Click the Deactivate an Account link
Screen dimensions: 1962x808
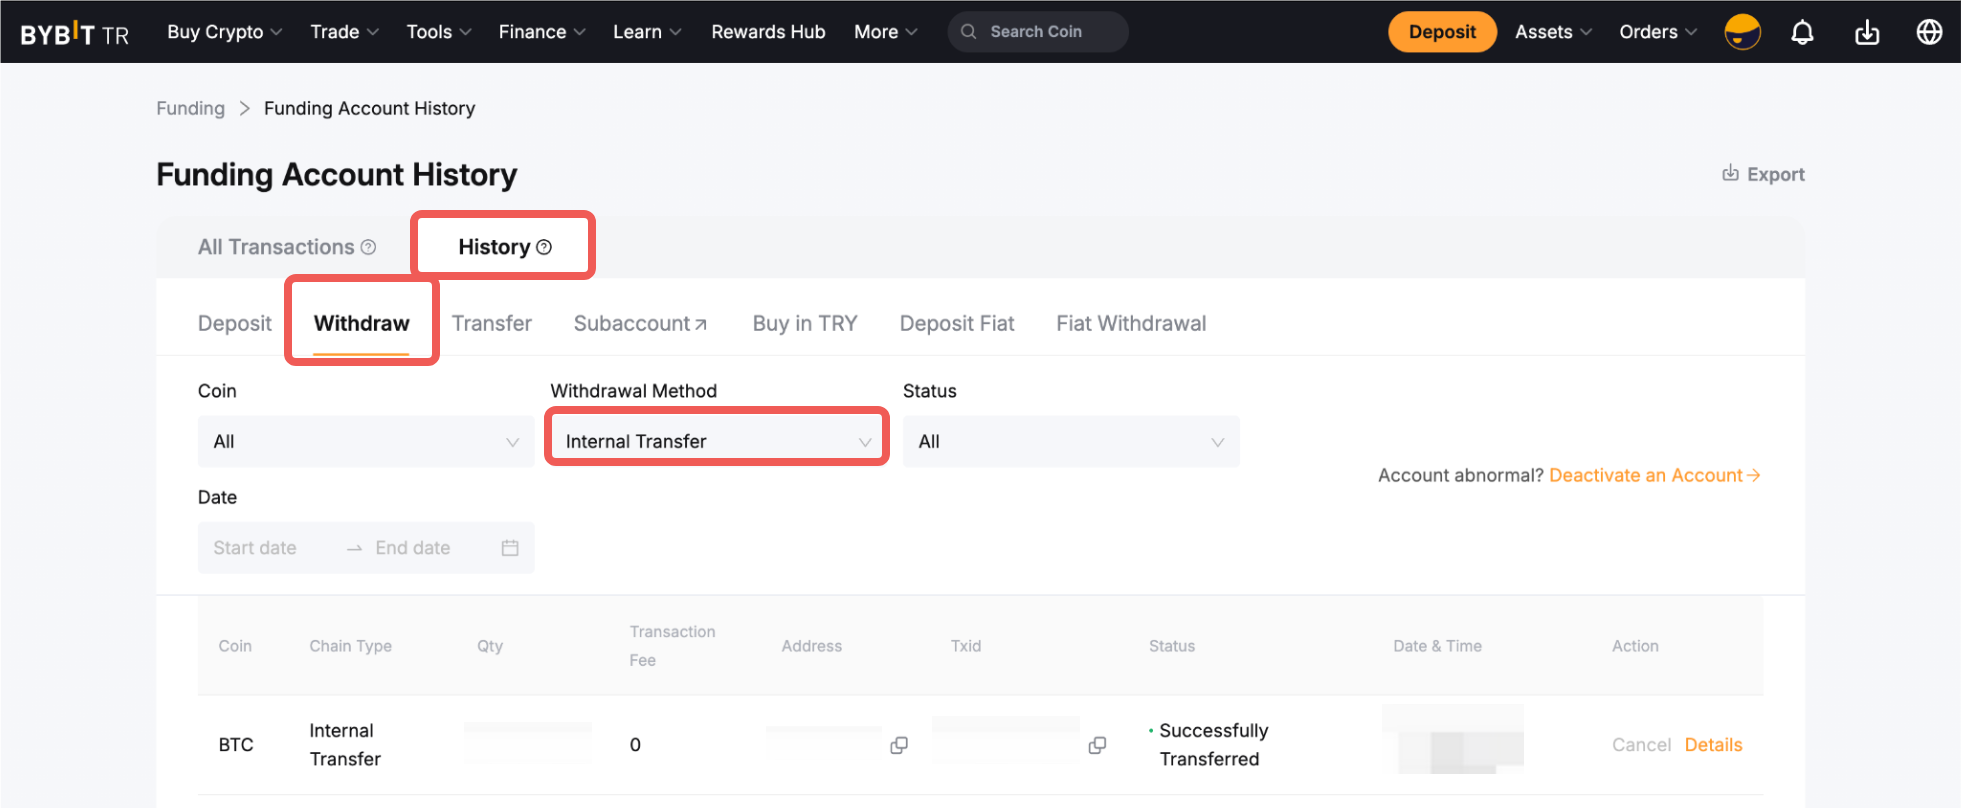[x=1653, y=476]
